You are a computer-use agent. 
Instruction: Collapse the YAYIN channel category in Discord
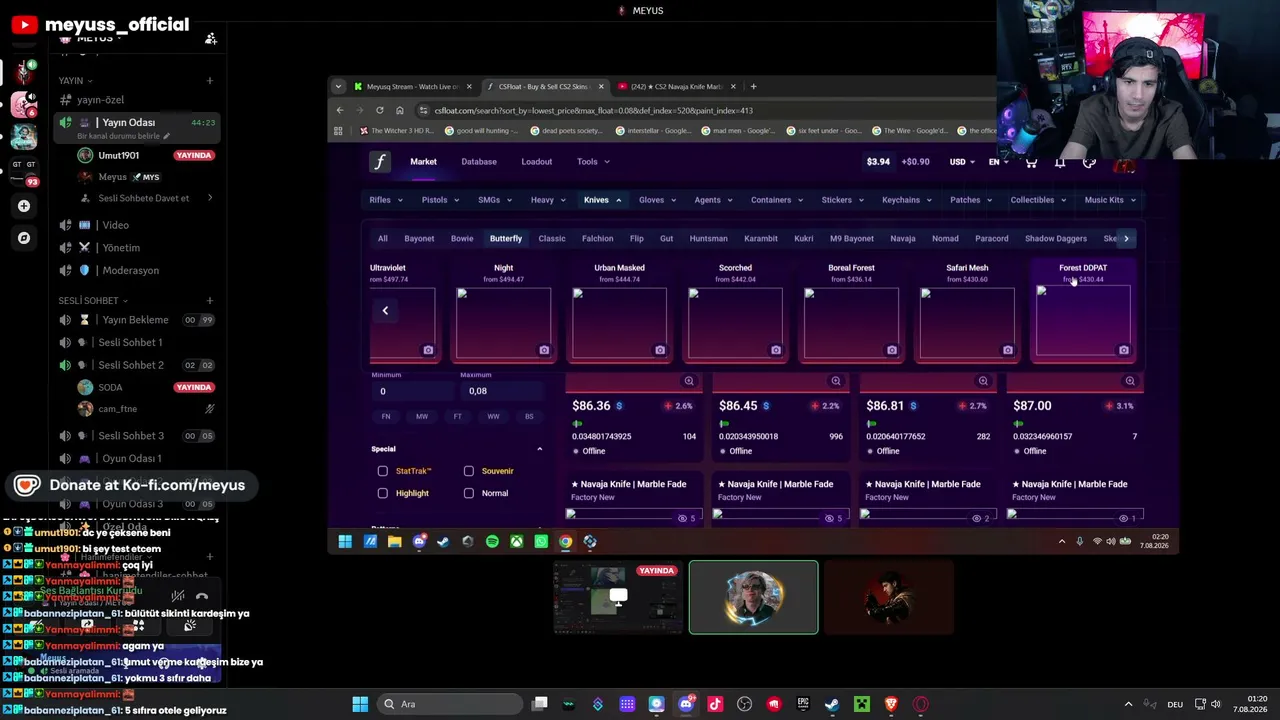pyautogui.click(x=75, y=80)
